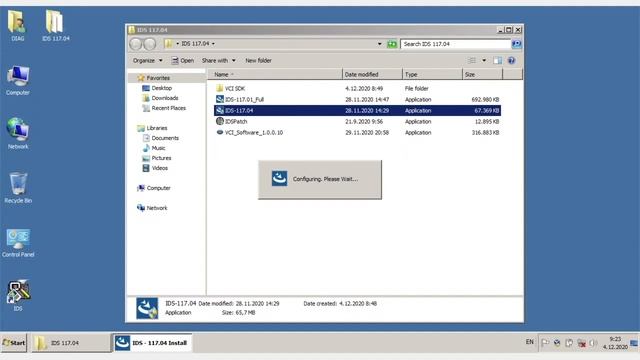Open the address bar history dropdown arrow
This screenshot has height=360, width=640.
(380, 44)
